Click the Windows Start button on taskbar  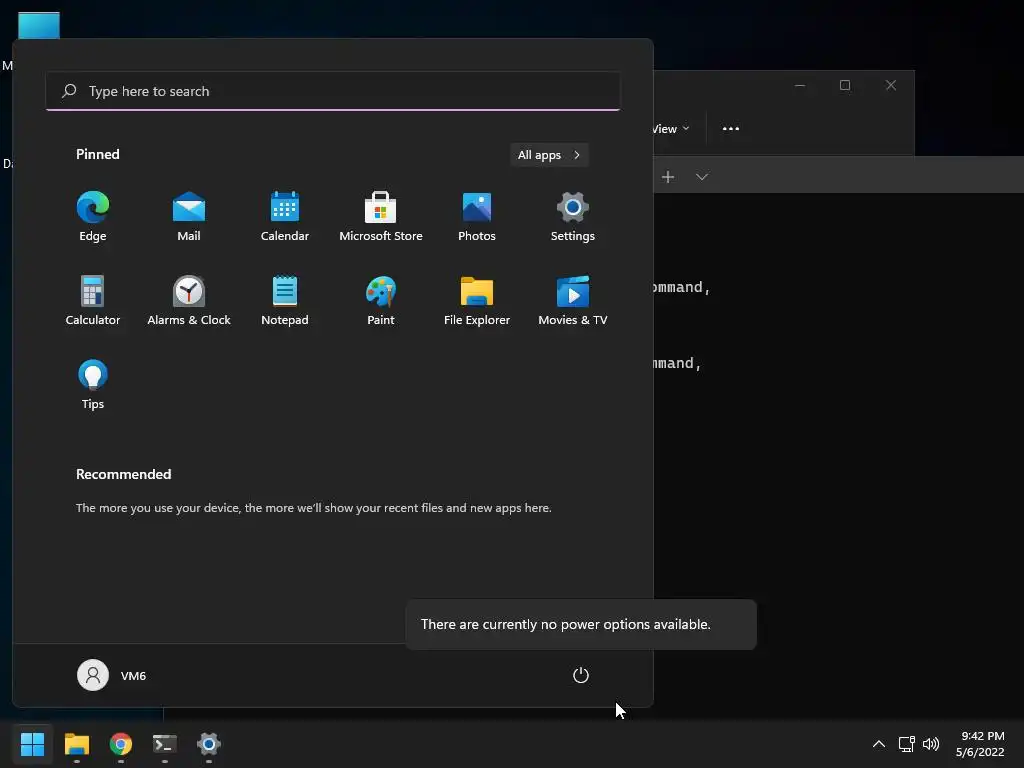coord(33,744)
